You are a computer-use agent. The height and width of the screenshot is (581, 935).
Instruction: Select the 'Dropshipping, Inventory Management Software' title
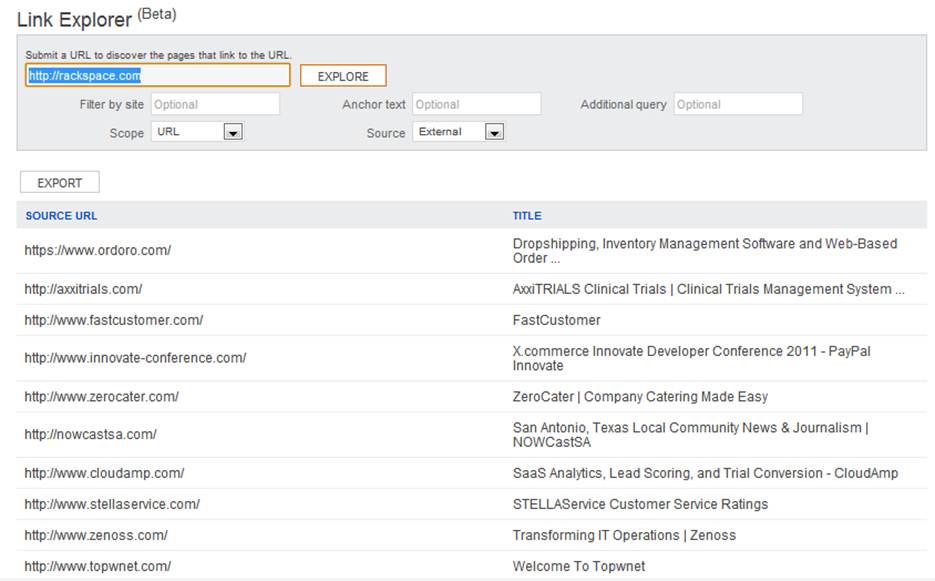705,251
